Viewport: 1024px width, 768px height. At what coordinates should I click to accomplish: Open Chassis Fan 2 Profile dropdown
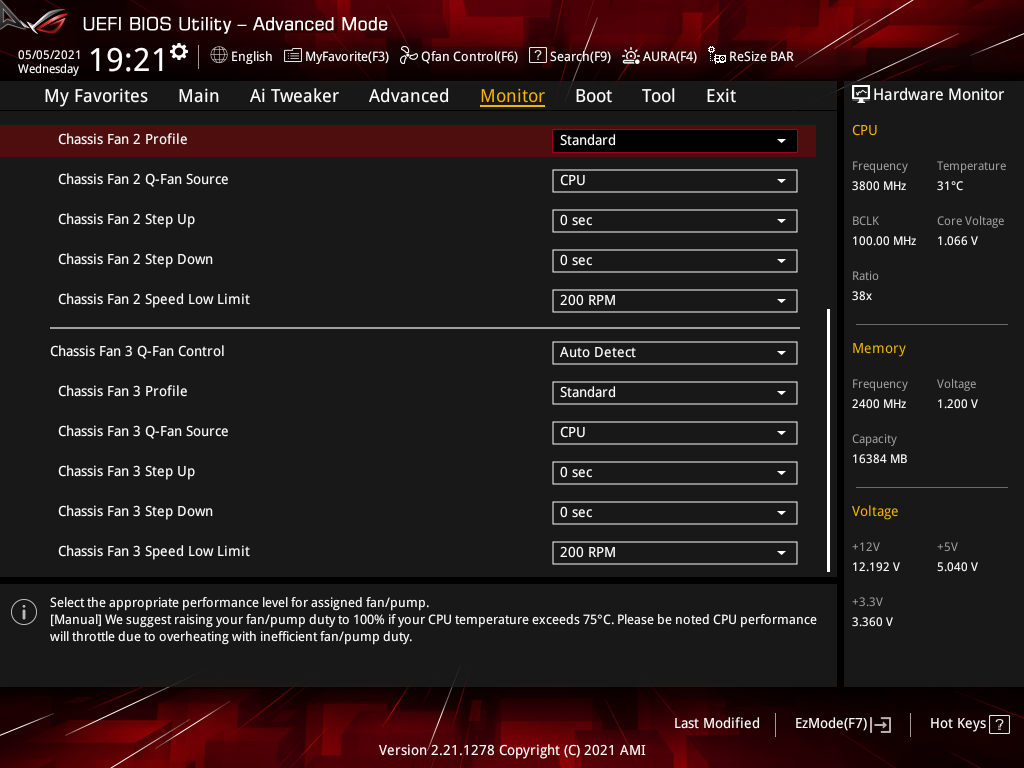(x=674, y=140)
